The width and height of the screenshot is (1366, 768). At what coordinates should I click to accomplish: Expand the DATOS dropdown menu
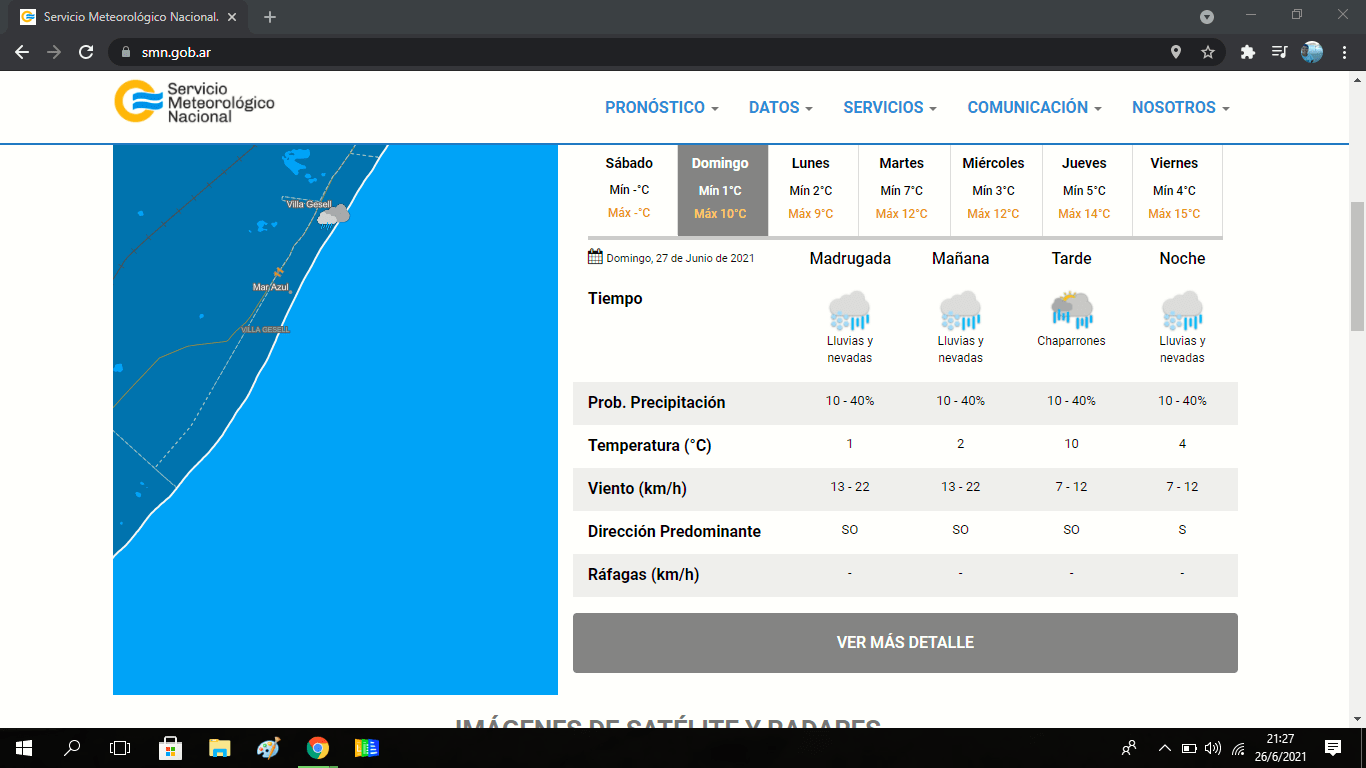(x=780, y=107)
